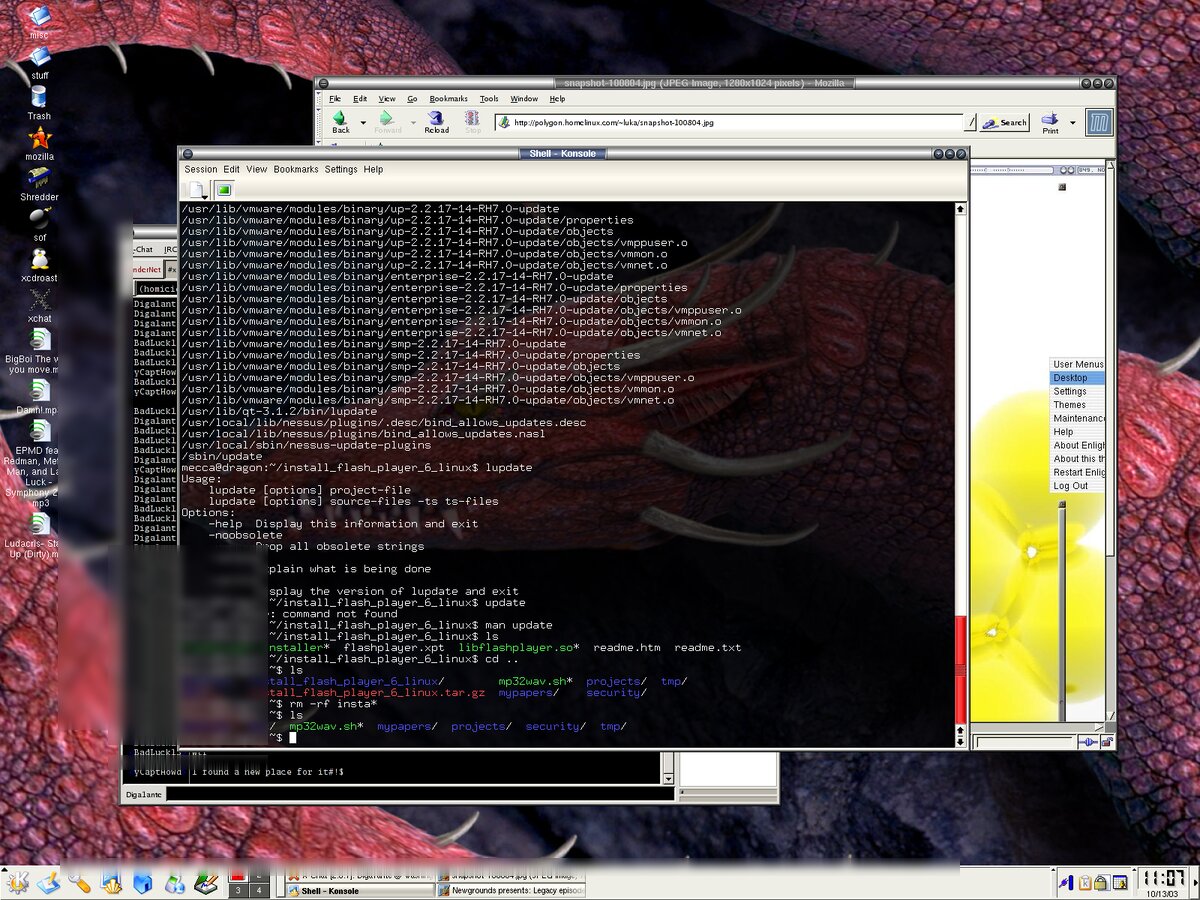Select Settings in the Enlightenment menu
Viewport: 1200px width, 900px height.
1077,391
